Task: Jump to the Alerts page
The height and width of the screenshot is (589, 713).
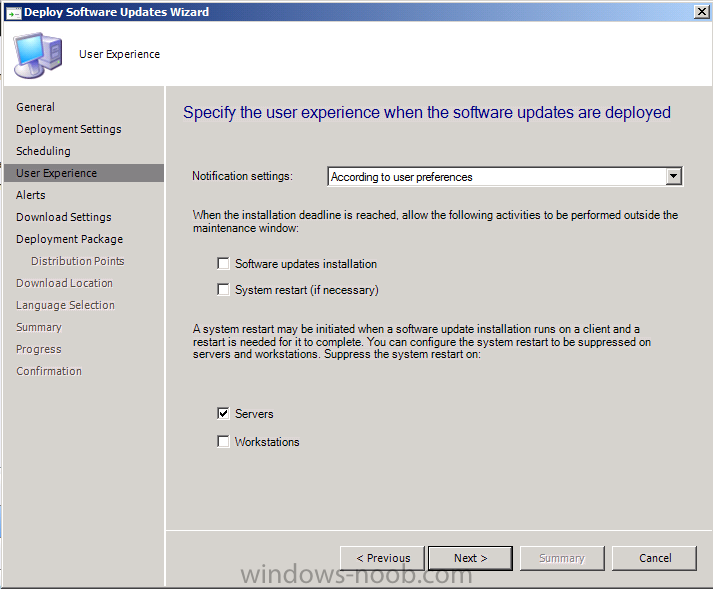Action: [x=30, y=195]
